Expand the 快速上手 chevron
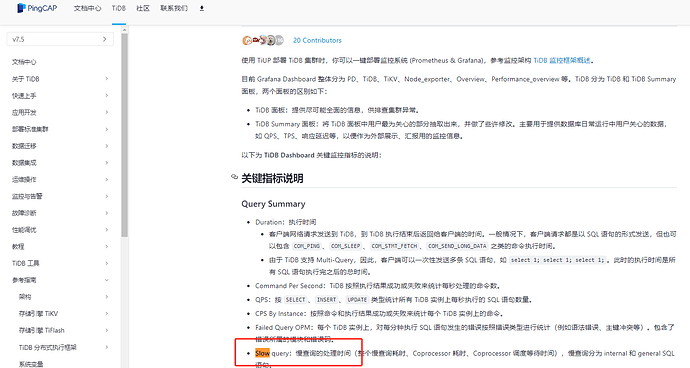The height and width of the screenshot is (368, 690). (x=106, y=96)
